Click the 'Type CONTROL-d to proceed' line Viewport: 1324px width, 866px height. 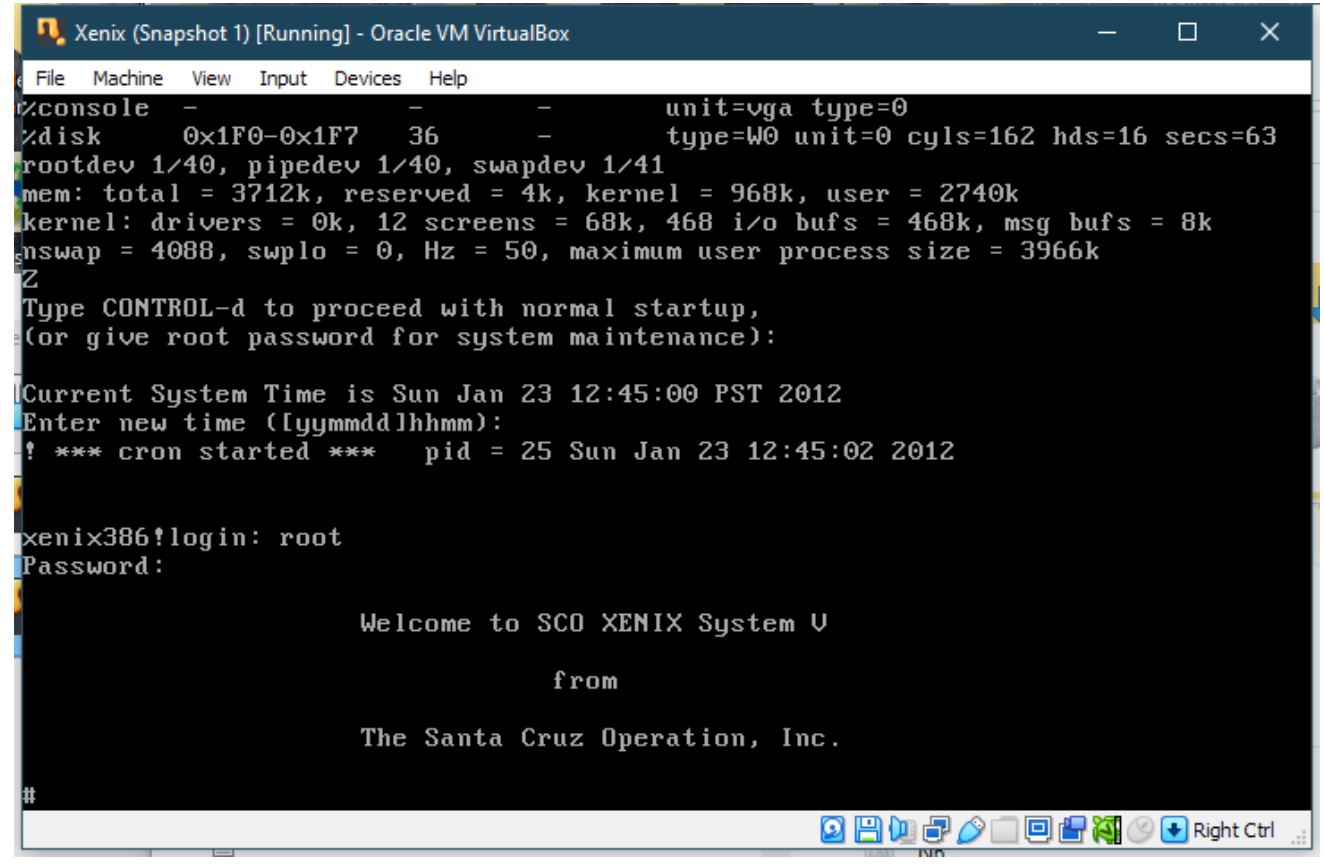pyautogui.click(x=391, y=308)
